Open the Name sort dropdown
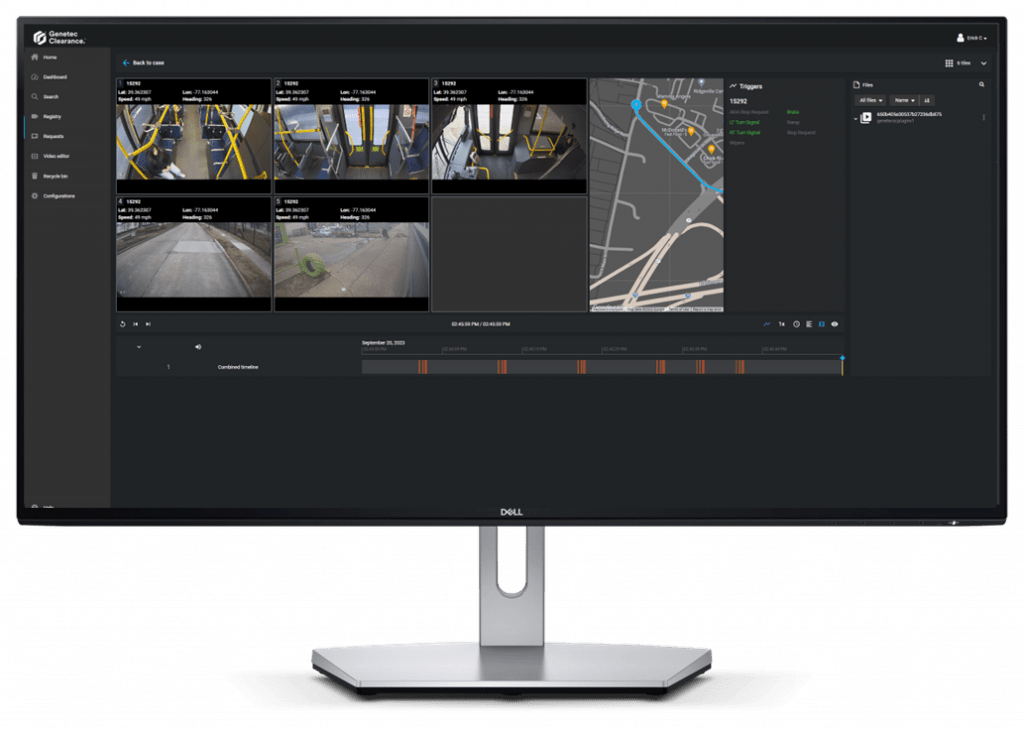 (905, 101)
